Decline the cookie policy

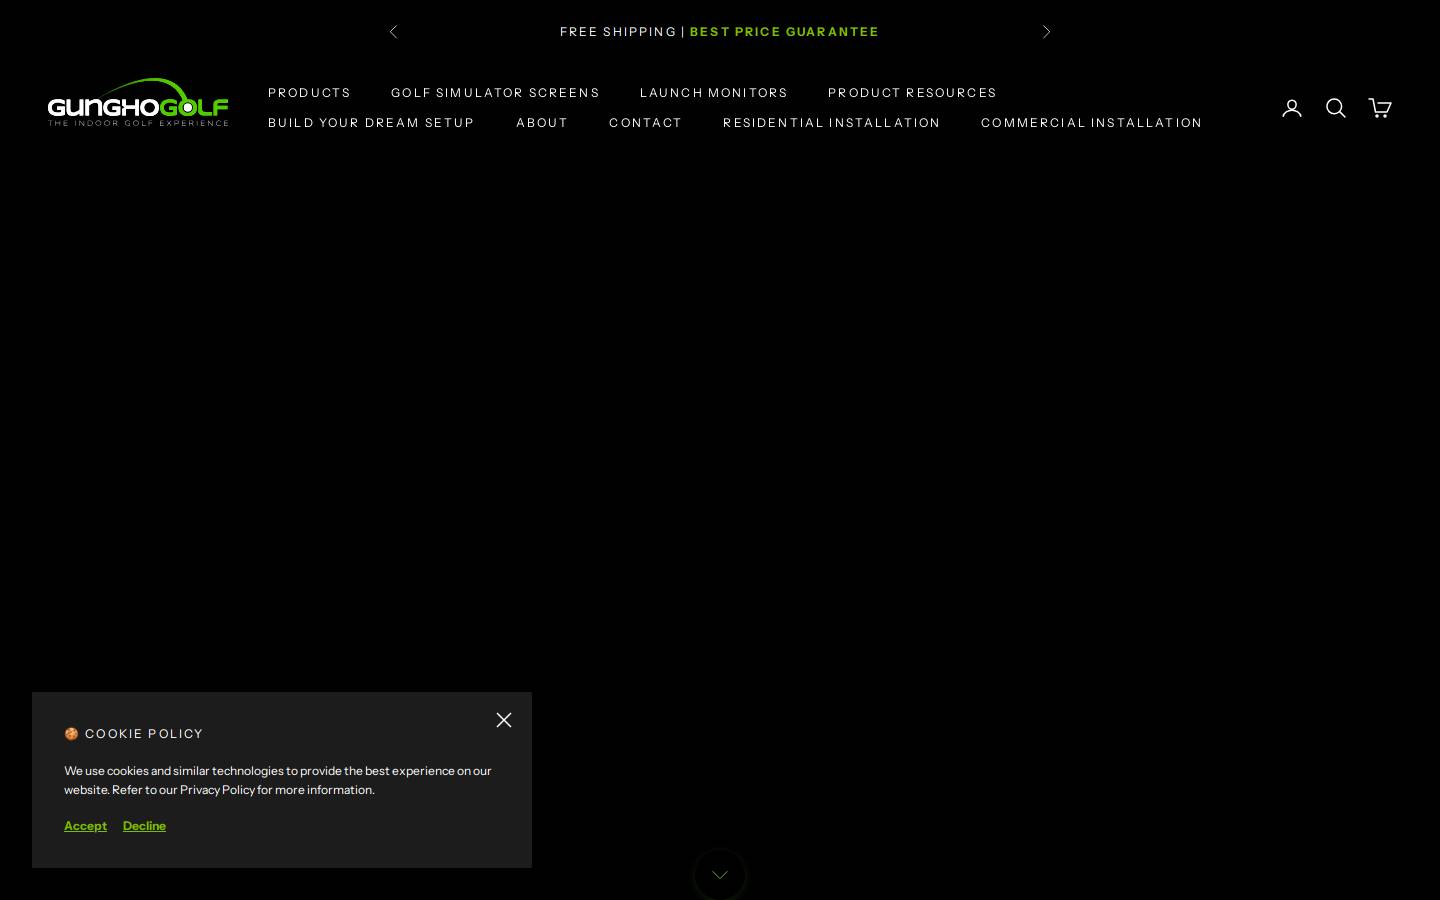(x=144, y=825)
